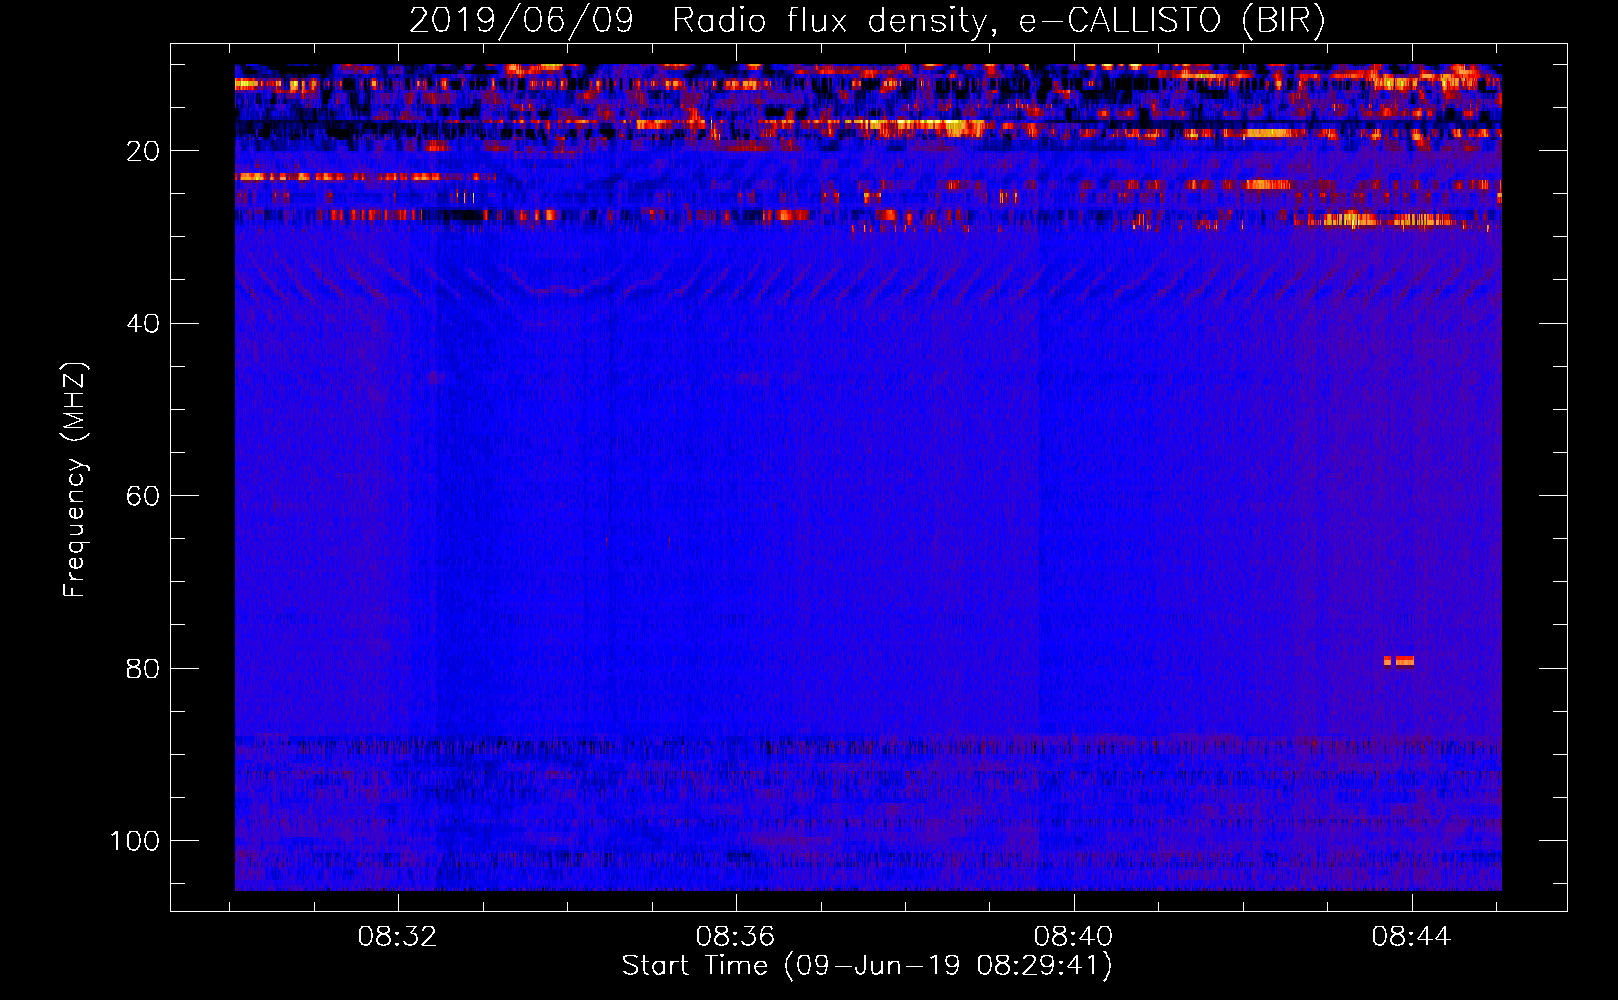The height and width of the screenshot is (1000, 1618).
Task: Select the 08:40 time tick label
Action: tap(1074, 937)
